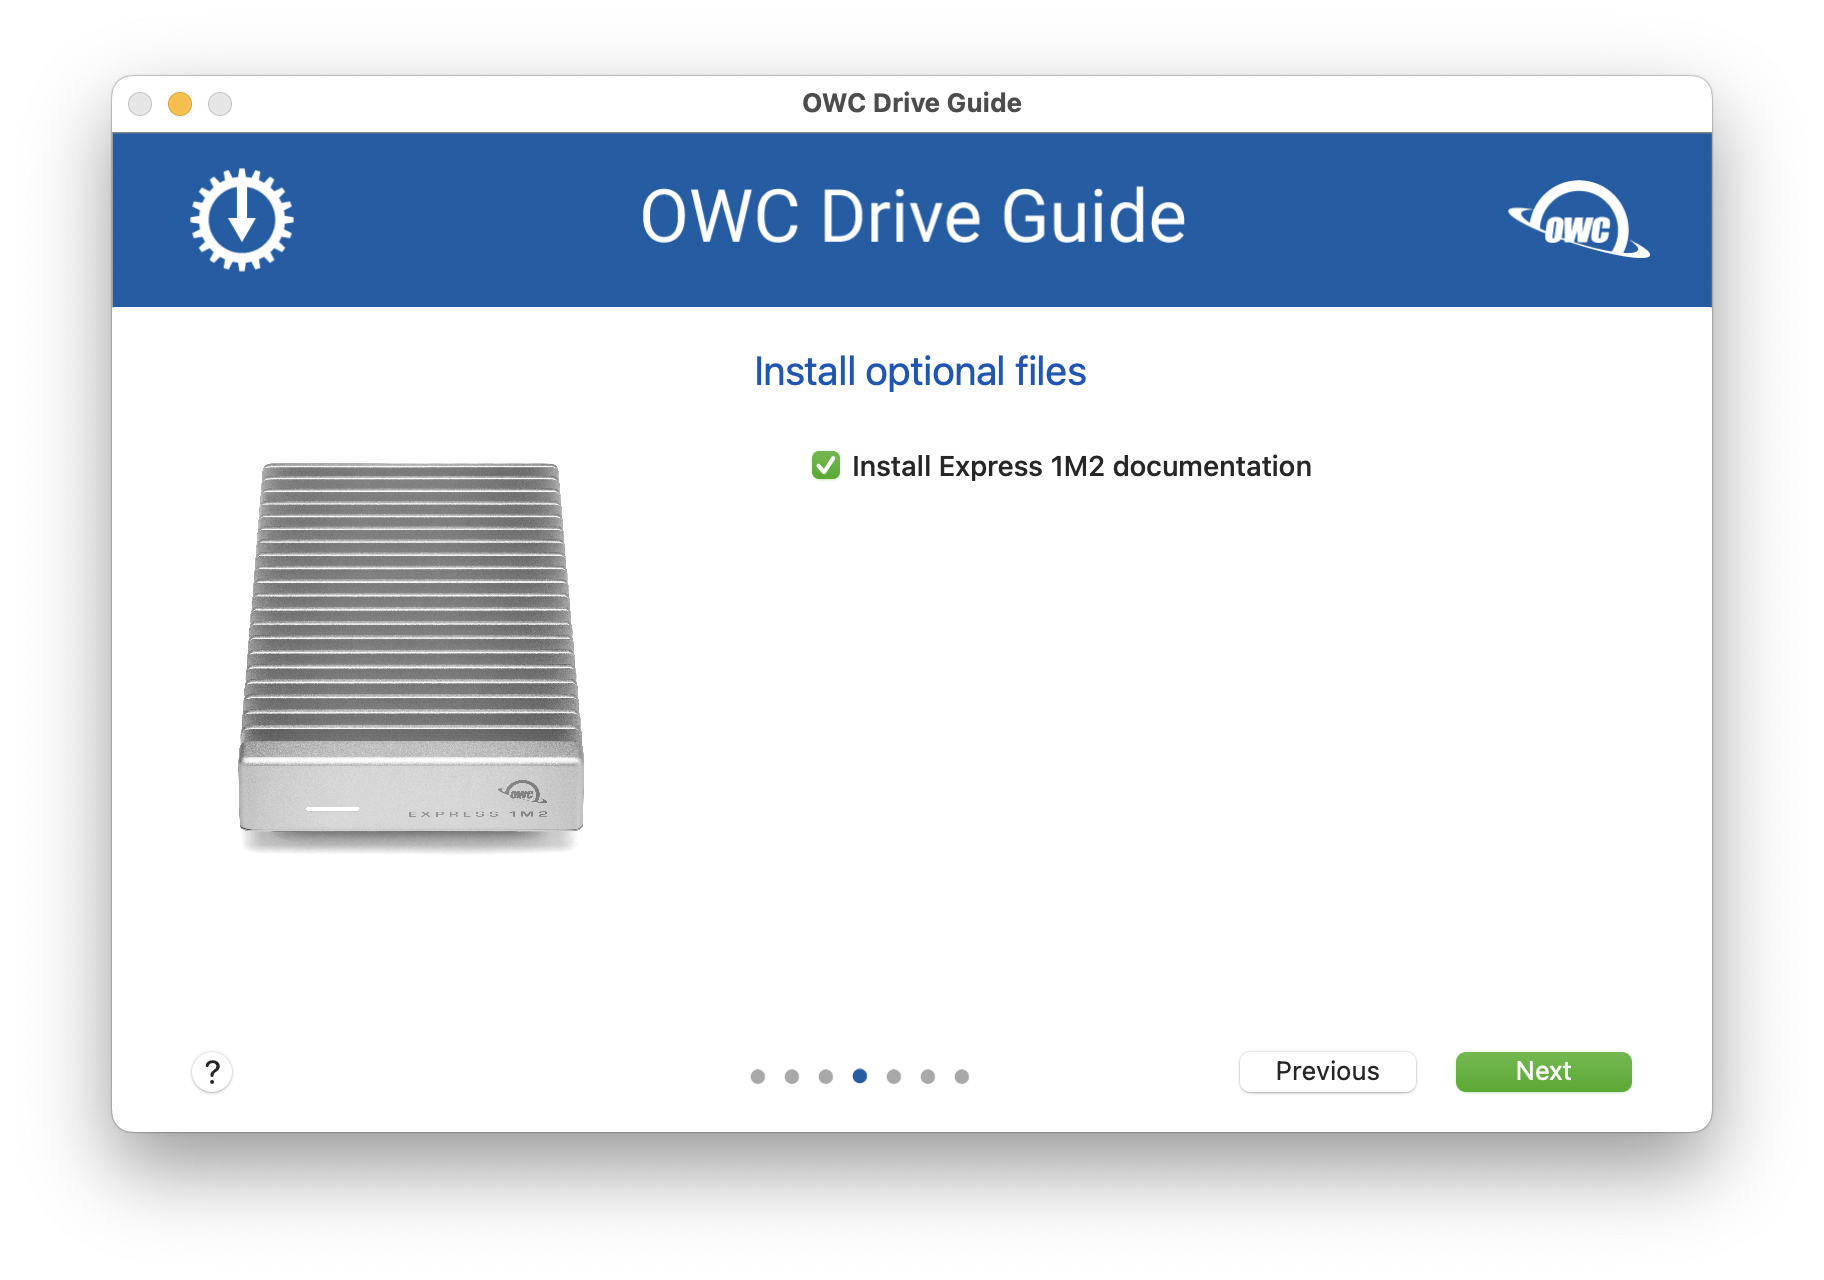Click the Install Express 1M2 documentation label
This screenshot has width=1824, height=1280.
point(1081,466)
